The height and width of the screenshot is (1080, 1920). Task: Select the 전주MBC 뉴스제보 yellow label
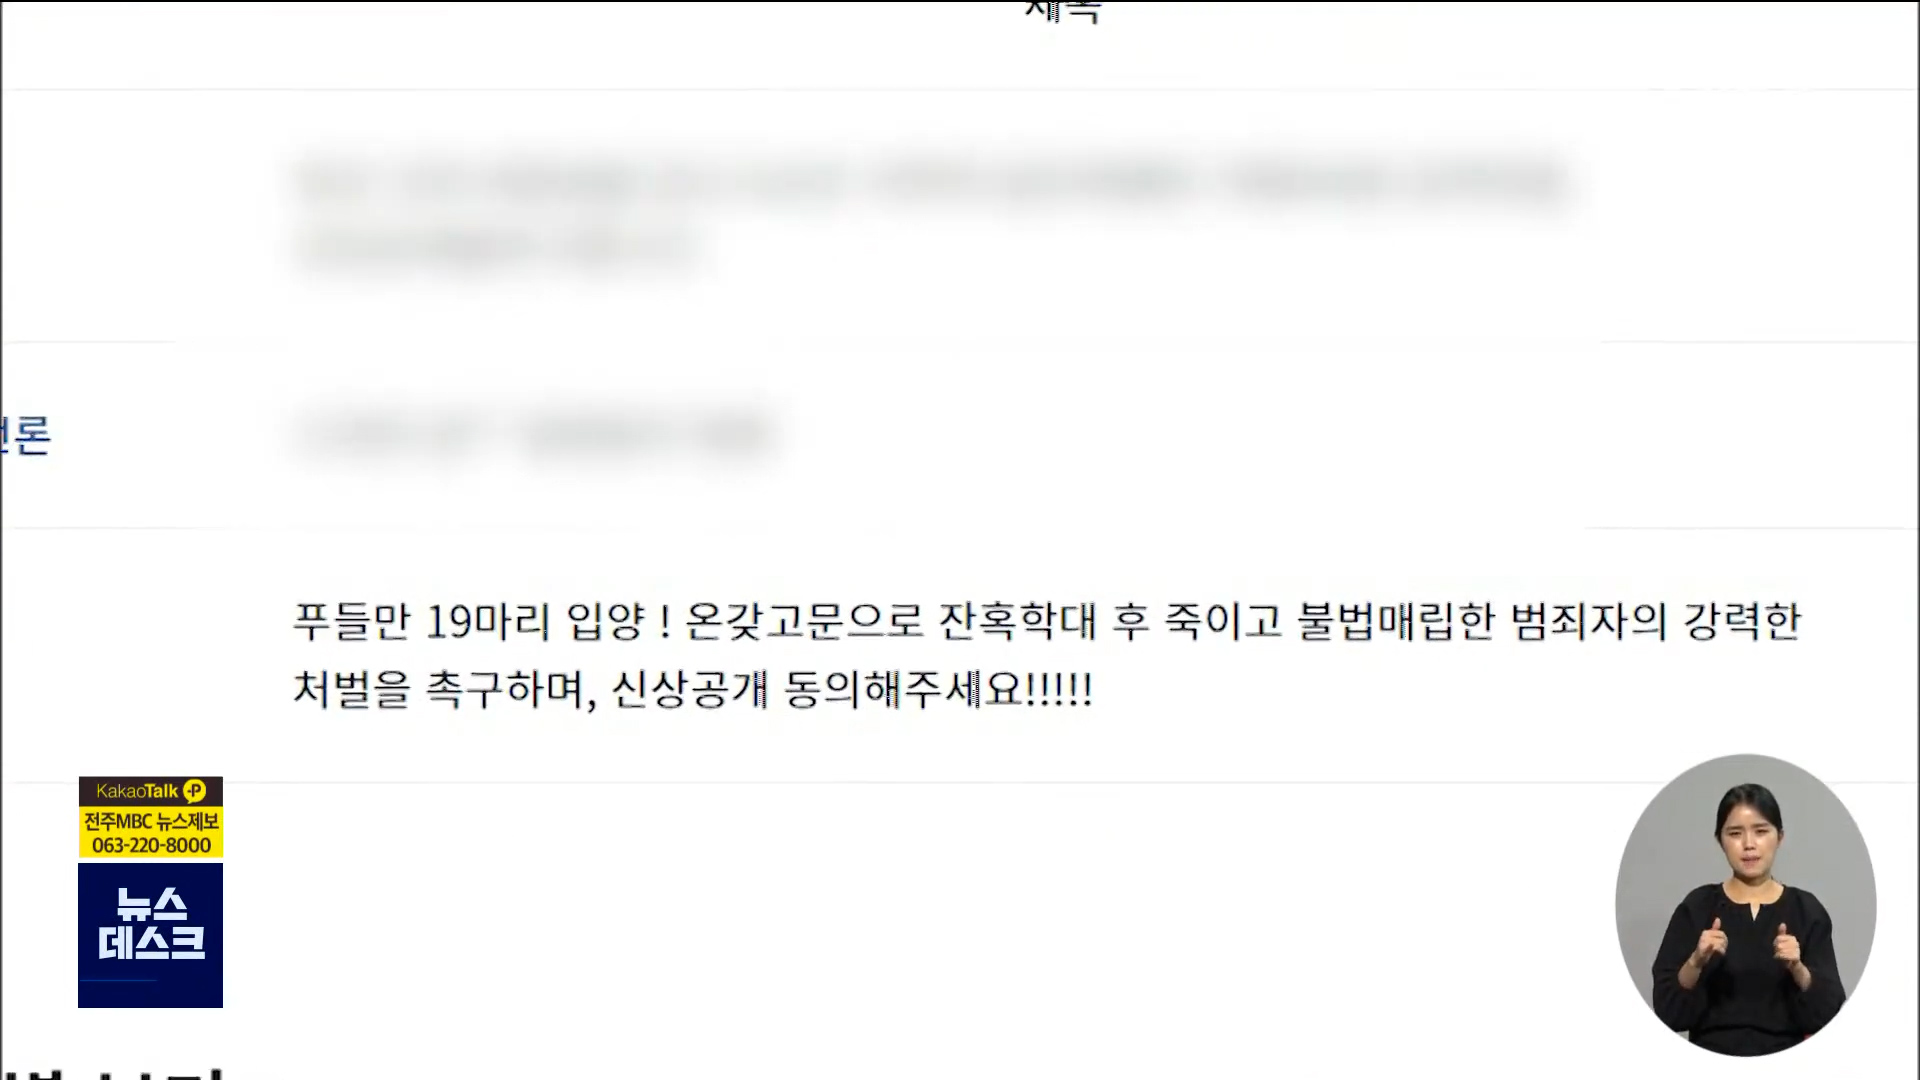pos(151,821)
